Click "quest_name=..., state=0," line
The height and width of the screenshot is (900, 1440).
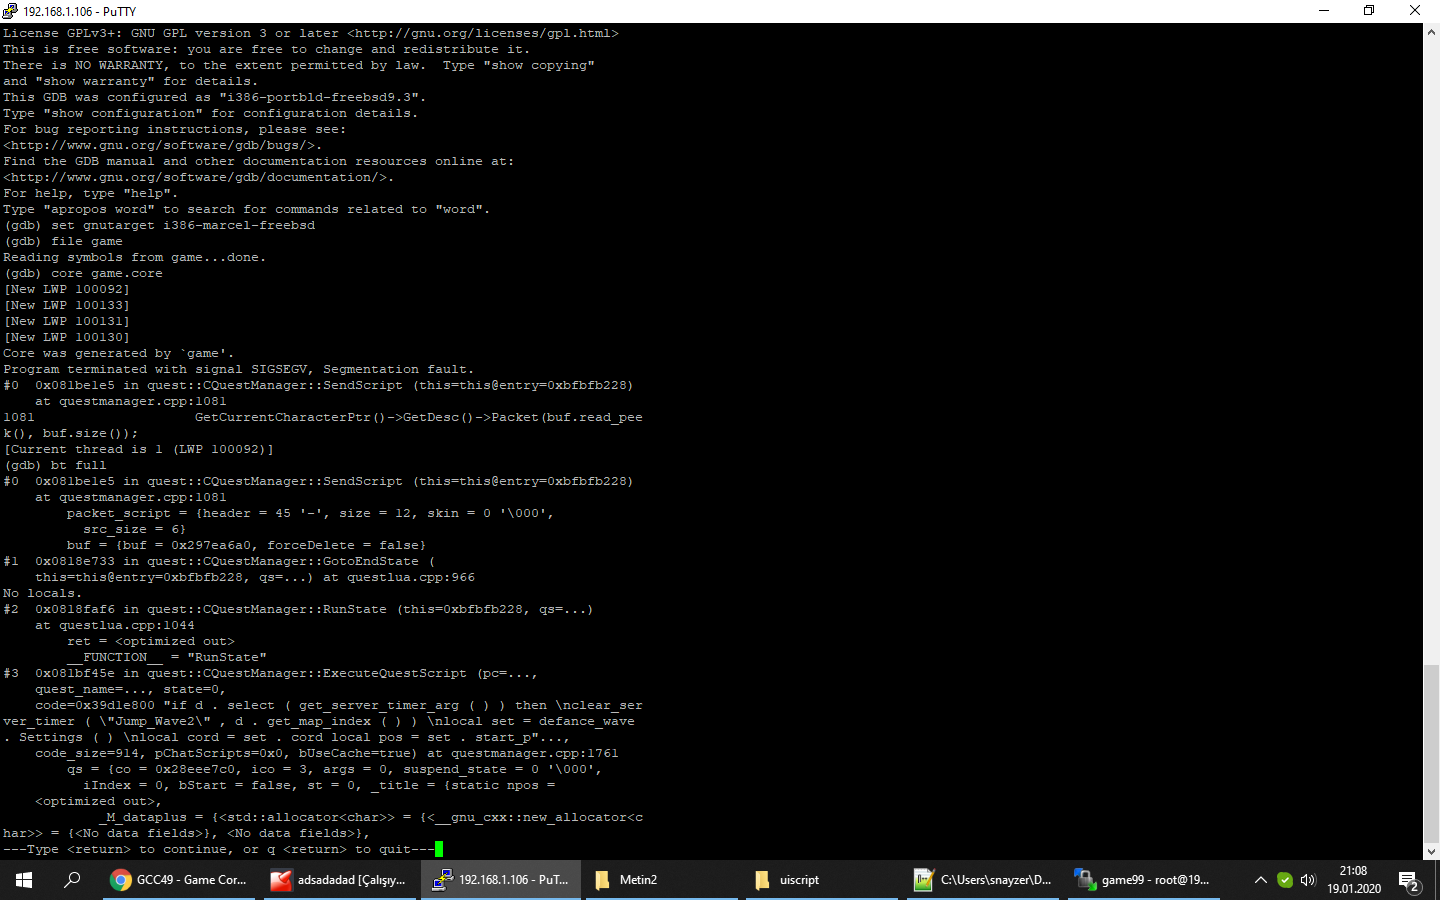(x=131, y=689)
